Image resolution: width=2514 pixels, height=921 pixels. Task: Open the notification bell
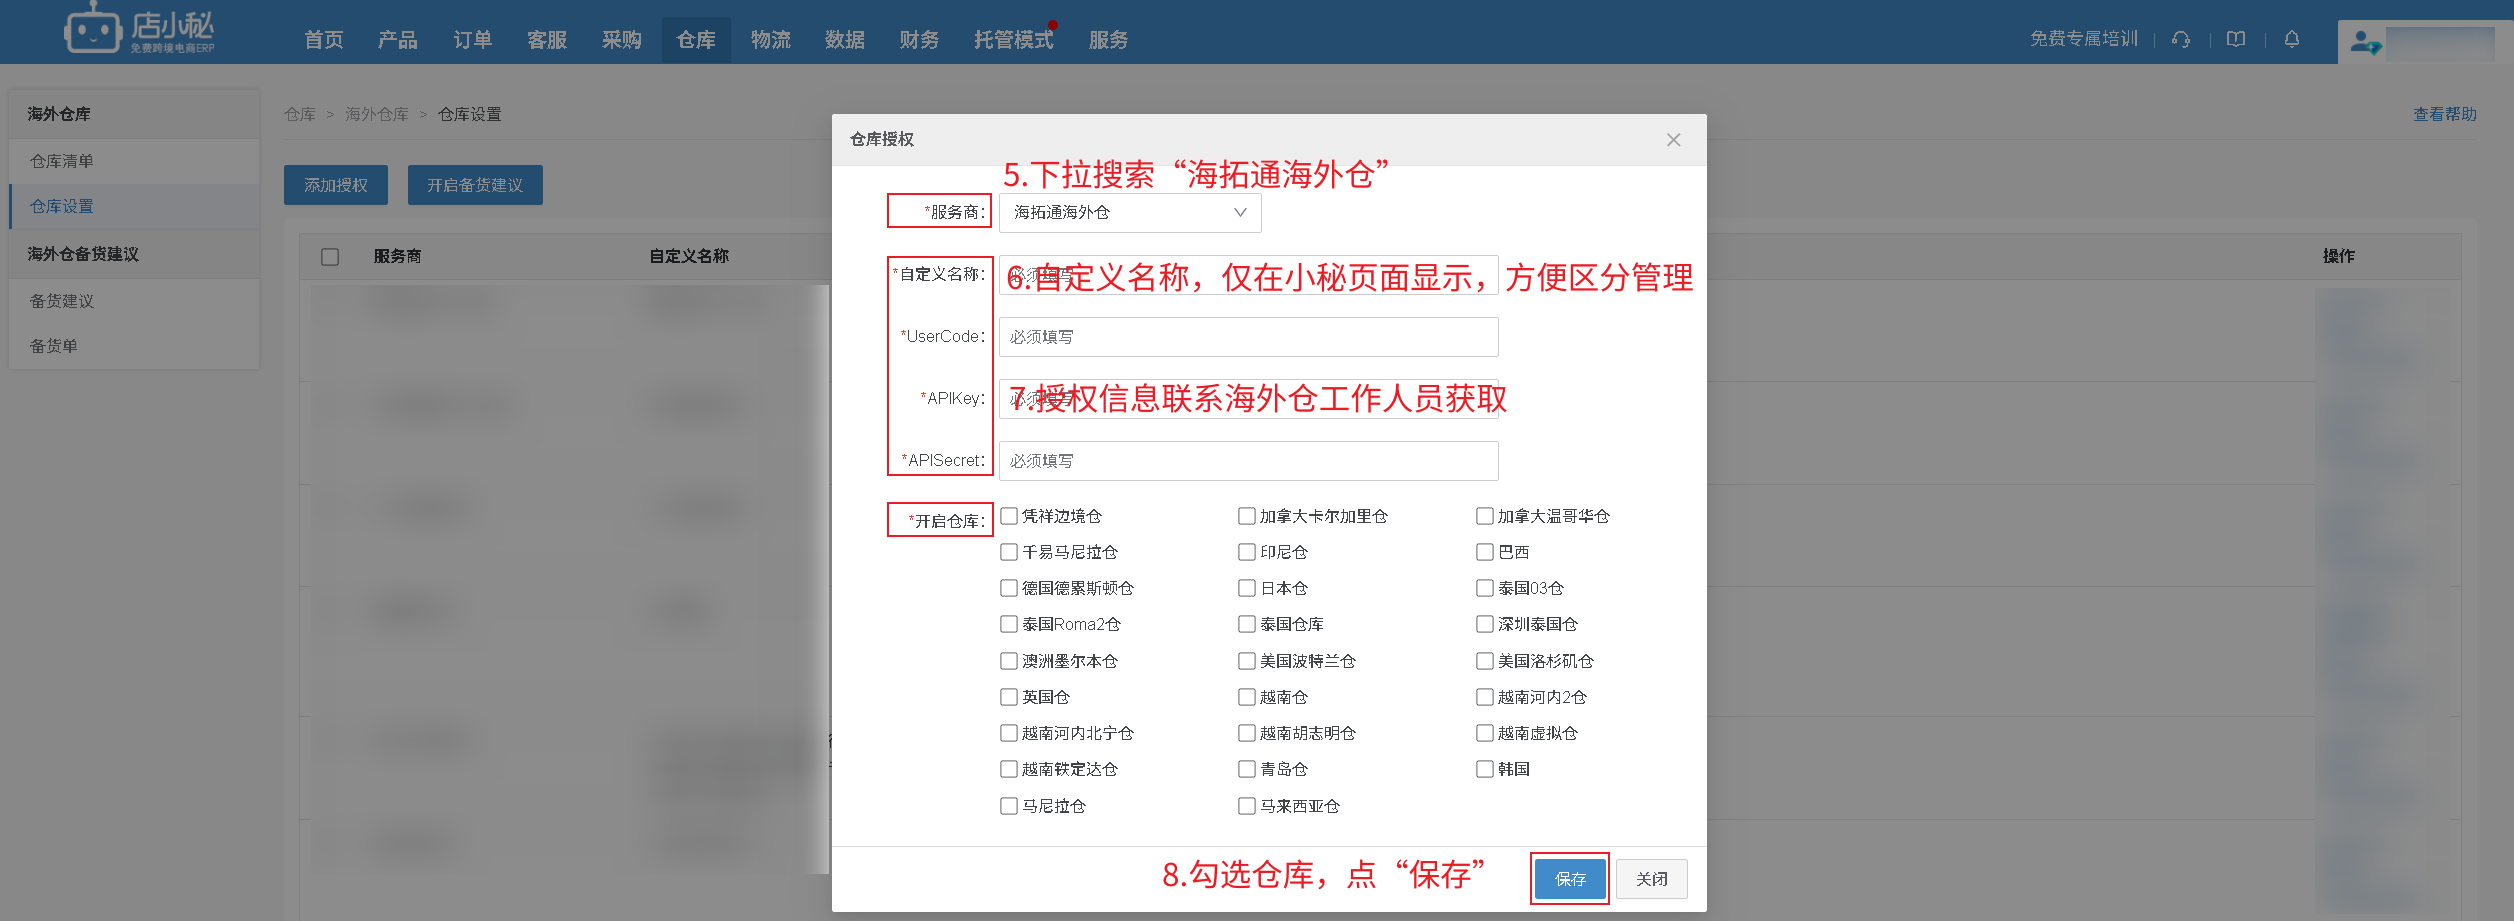pyautogui.click(x=2292, y=39)
